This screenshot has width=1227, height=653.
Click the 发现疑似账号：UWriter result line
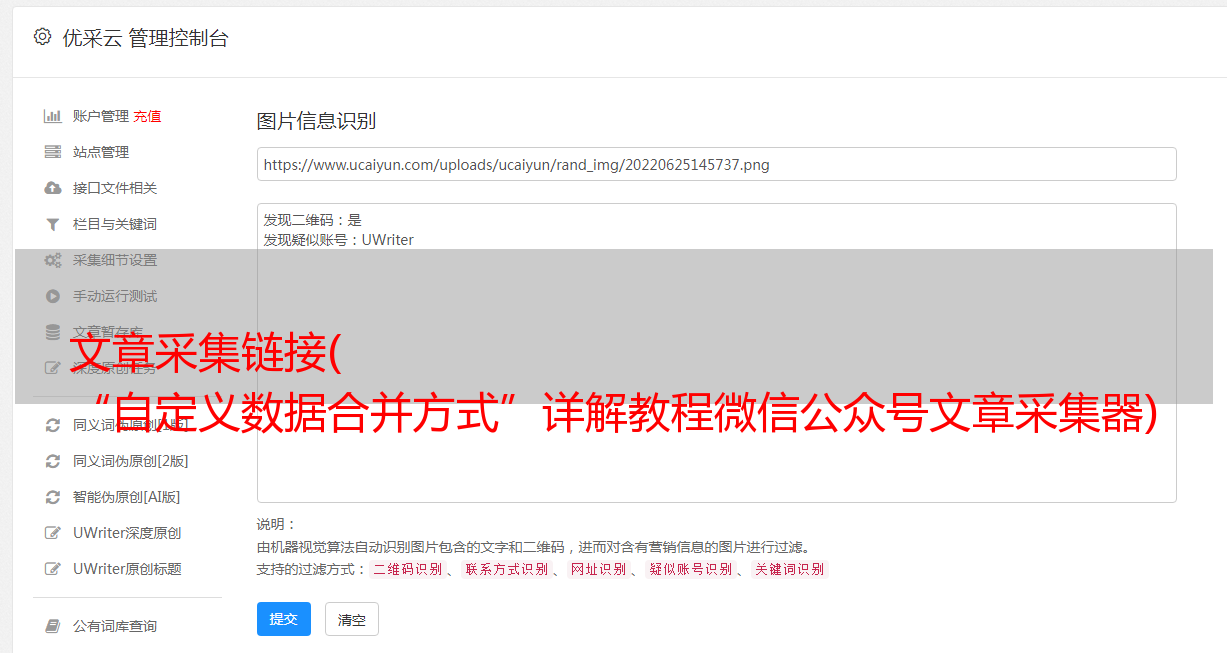339,240
